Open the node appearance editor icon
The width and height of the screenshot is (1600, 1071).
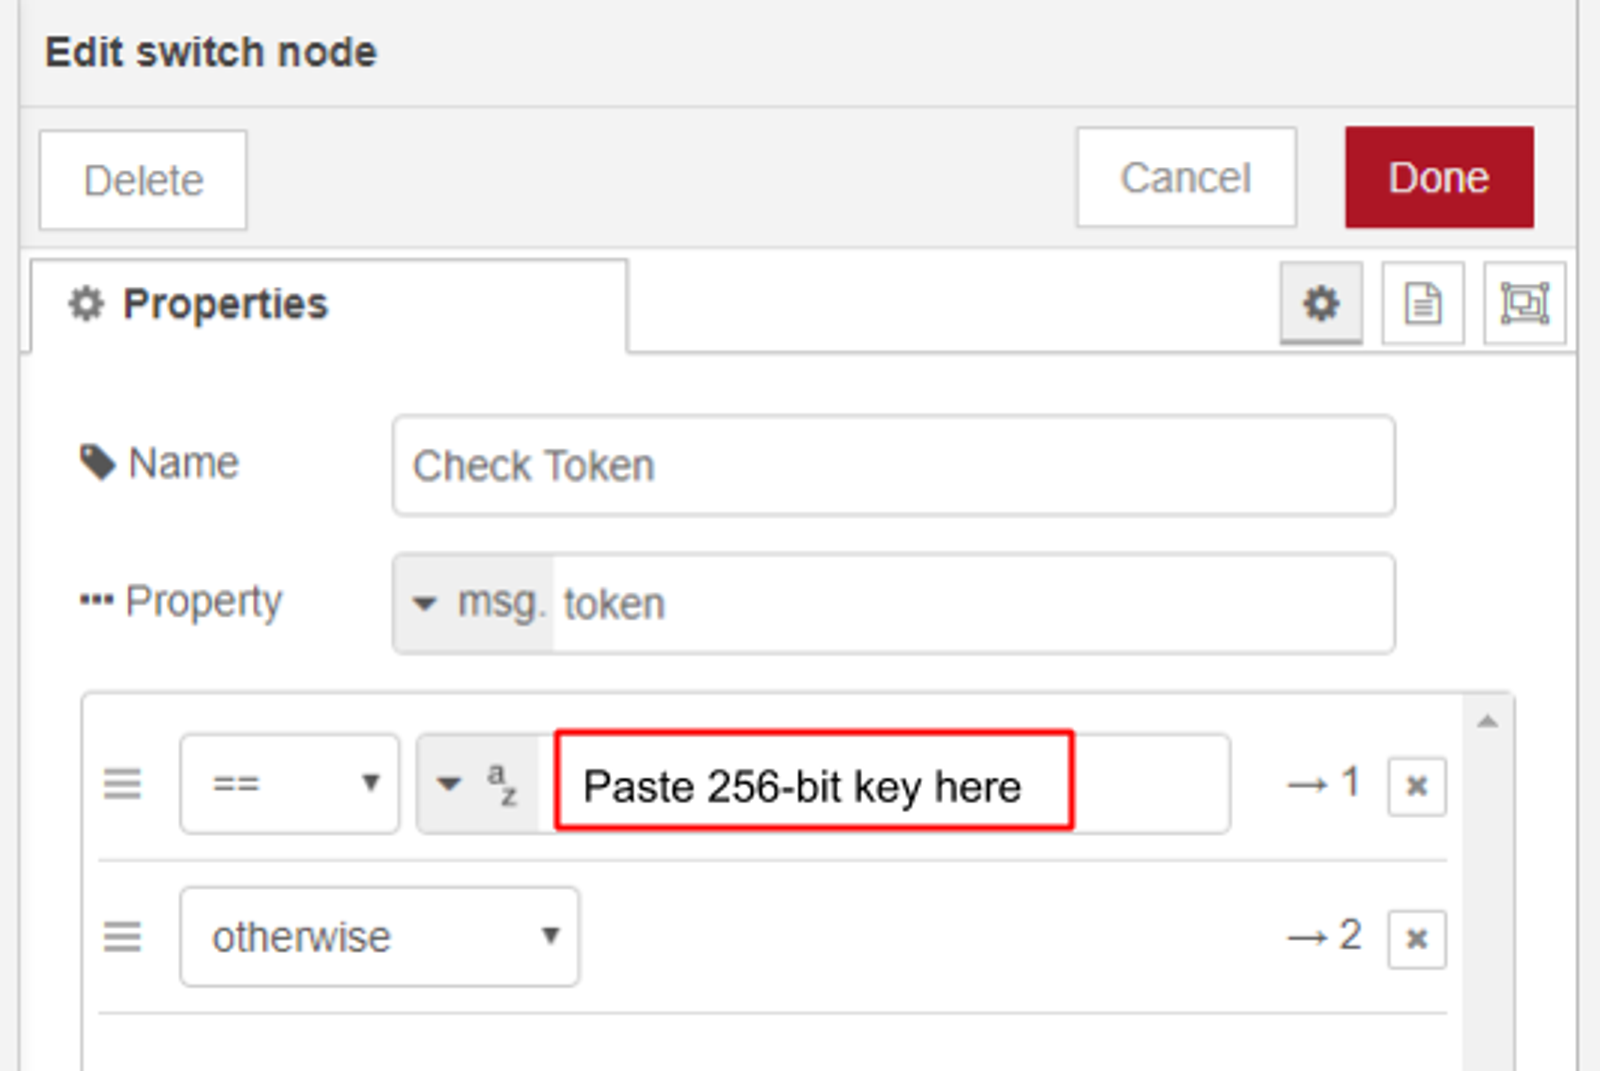coord(1524,304)
